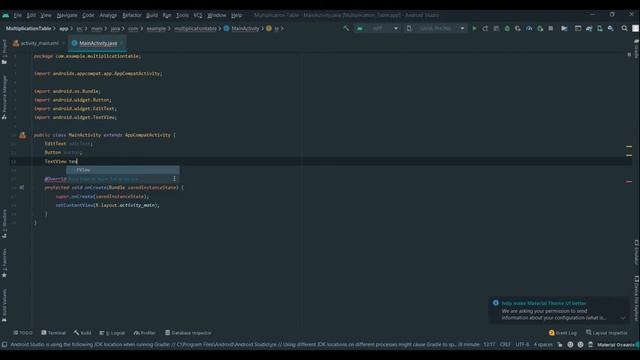Image resolution: width=640 pixels, height=360 pixels.
Task: Open the File menu
Action: [x=18, y=15]
